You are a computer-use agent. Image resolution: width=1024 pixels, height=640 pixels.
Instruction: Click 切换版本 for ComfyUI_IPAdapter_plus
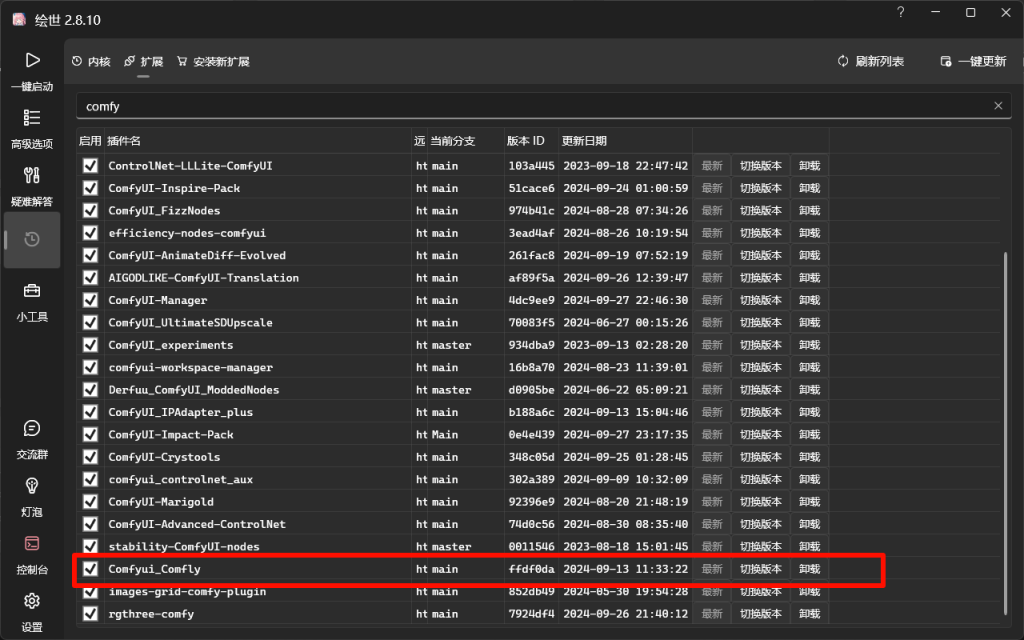[760, 412]
